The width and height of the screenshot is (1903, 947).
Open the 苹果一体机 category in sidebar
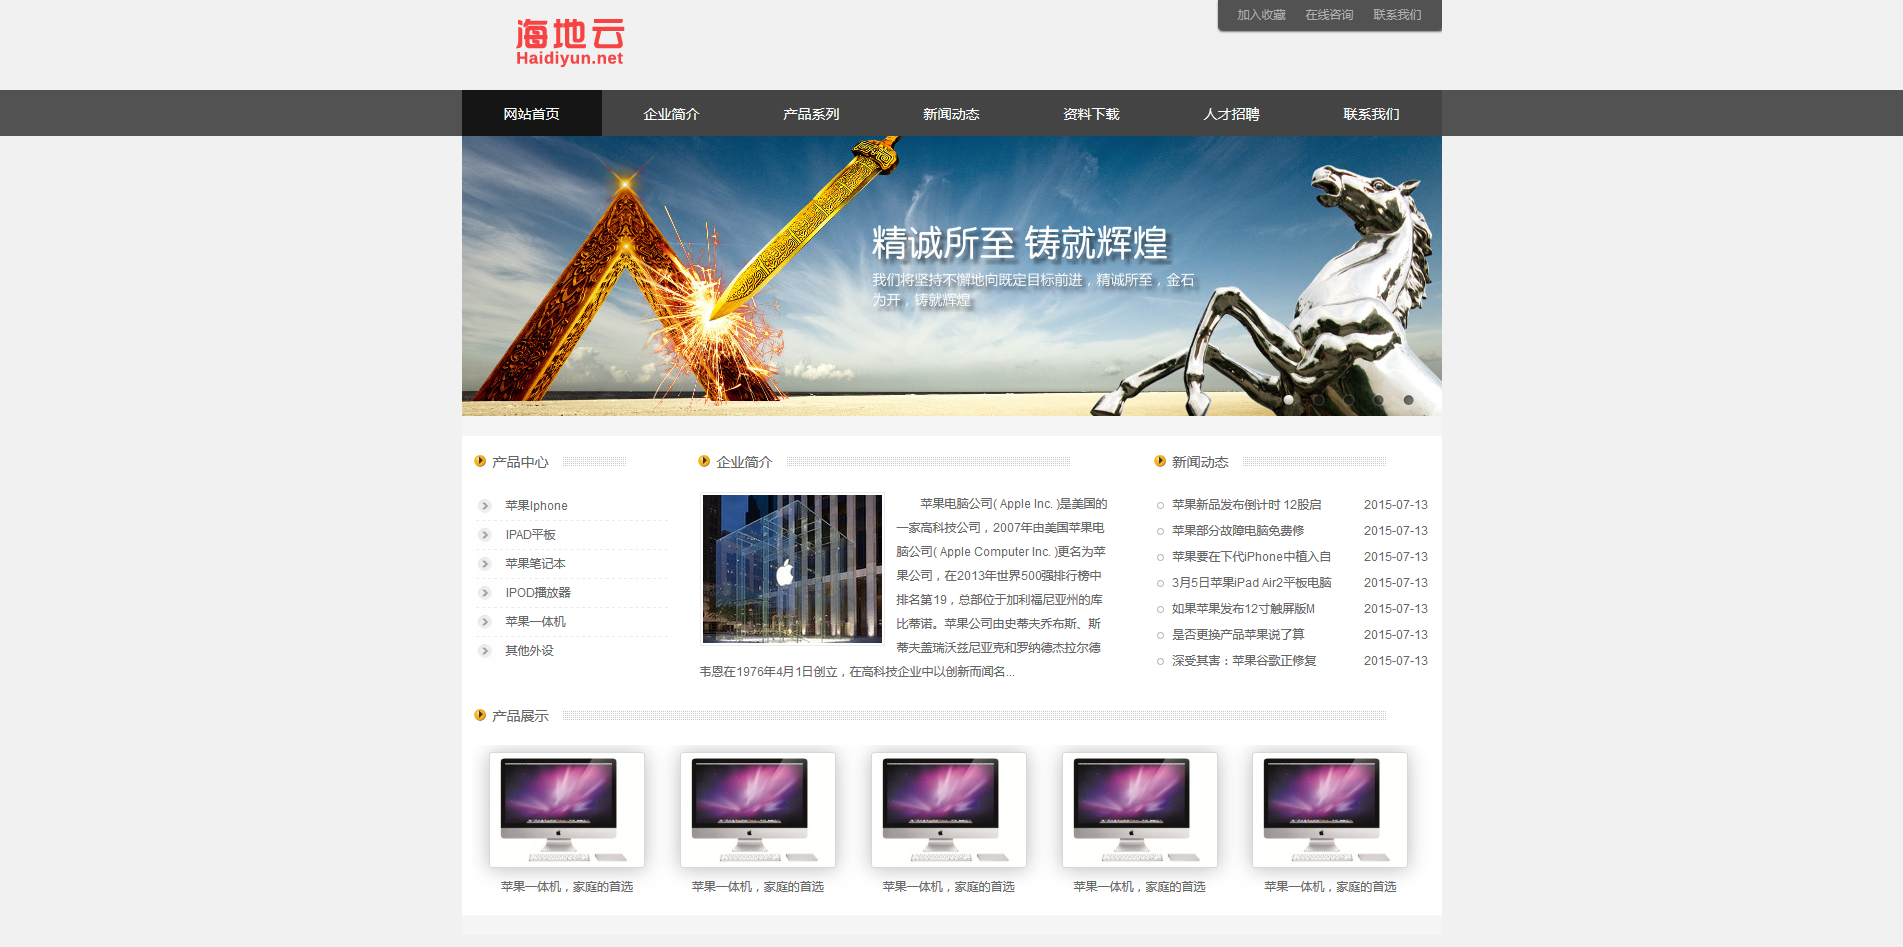point(535,622)
